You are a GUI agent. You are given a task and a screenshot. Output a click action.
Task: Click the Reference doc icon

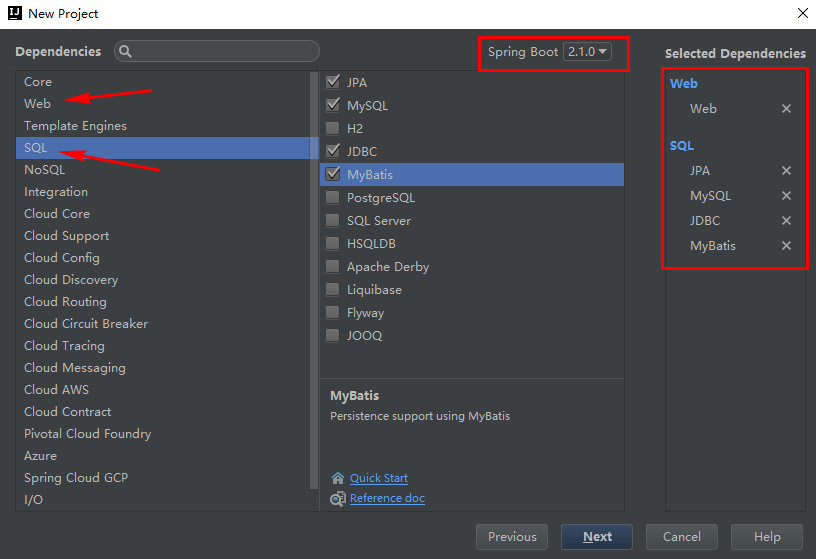point(338,499)
